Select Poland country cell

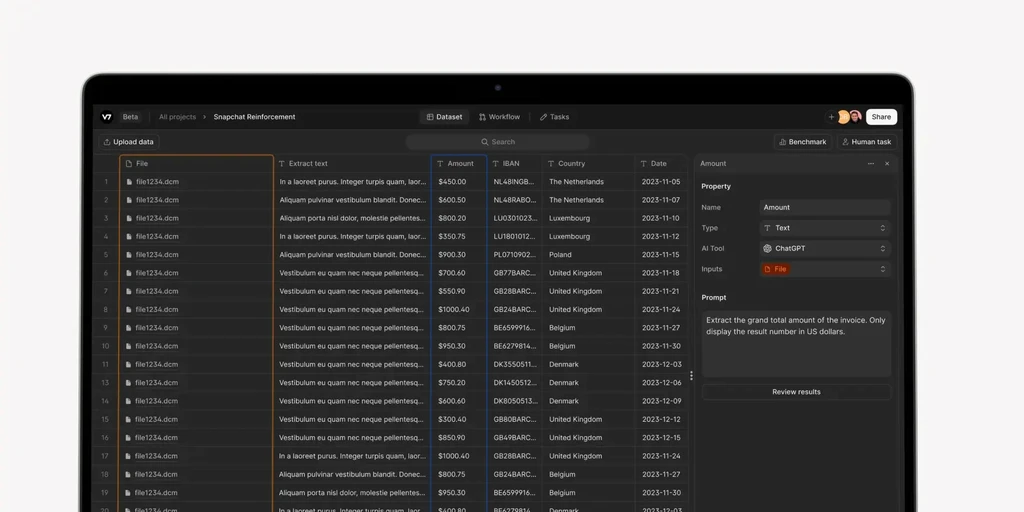coord(588,255)
